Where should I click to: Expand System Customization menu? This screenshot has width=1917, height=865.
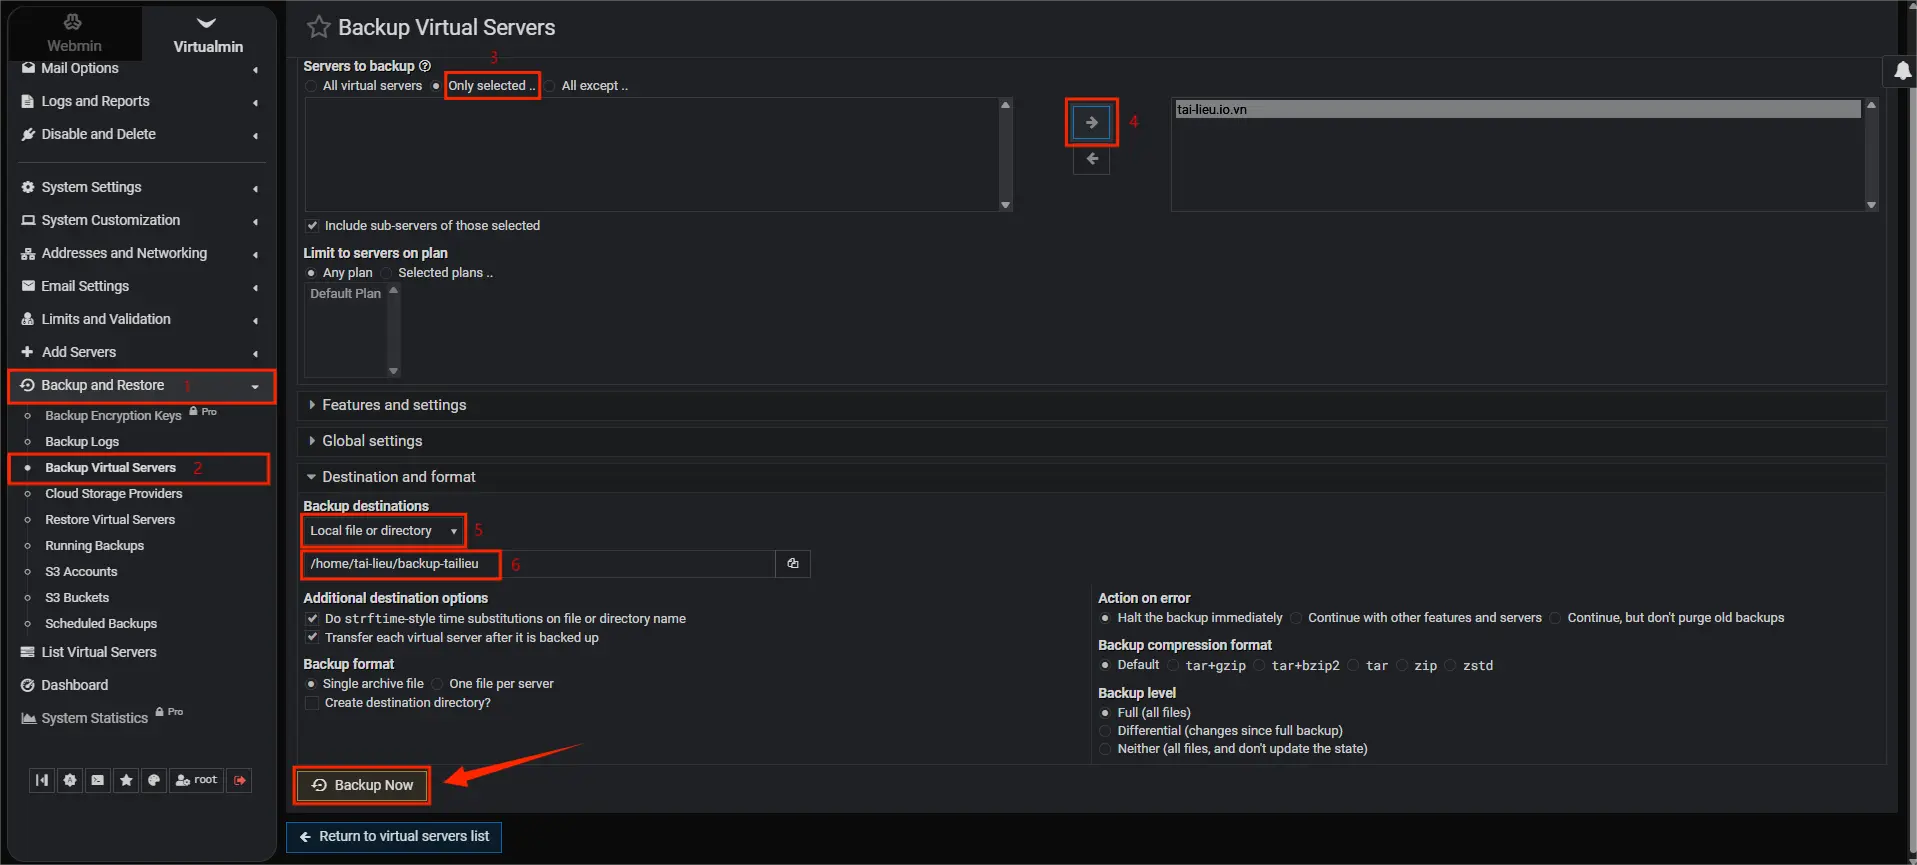pyautogui.click(x=140, y=220)
